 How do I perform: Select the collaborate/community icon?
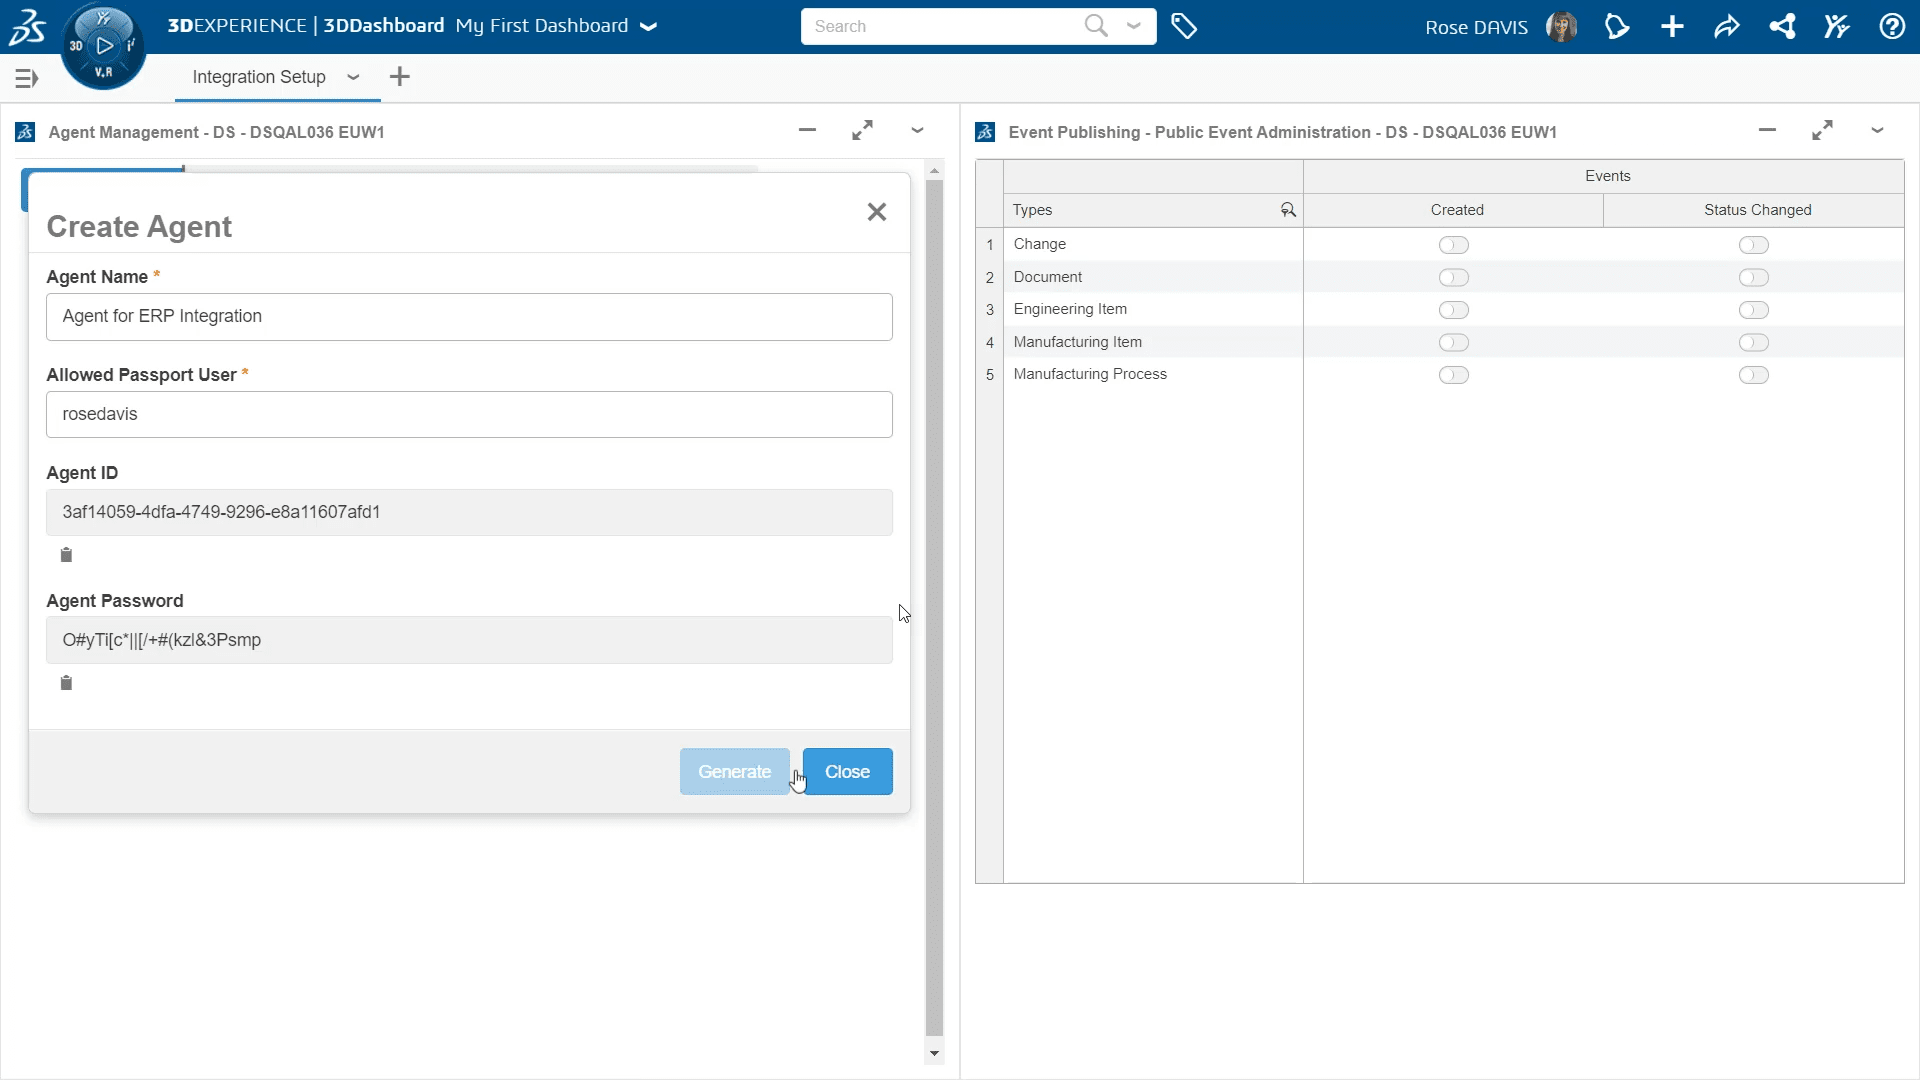[x=1837, y=26]
